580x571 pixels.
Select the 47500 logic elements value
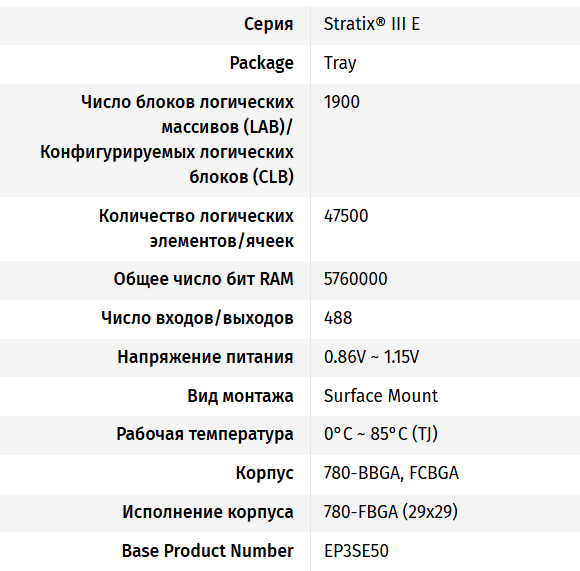[x=346, y=216]
